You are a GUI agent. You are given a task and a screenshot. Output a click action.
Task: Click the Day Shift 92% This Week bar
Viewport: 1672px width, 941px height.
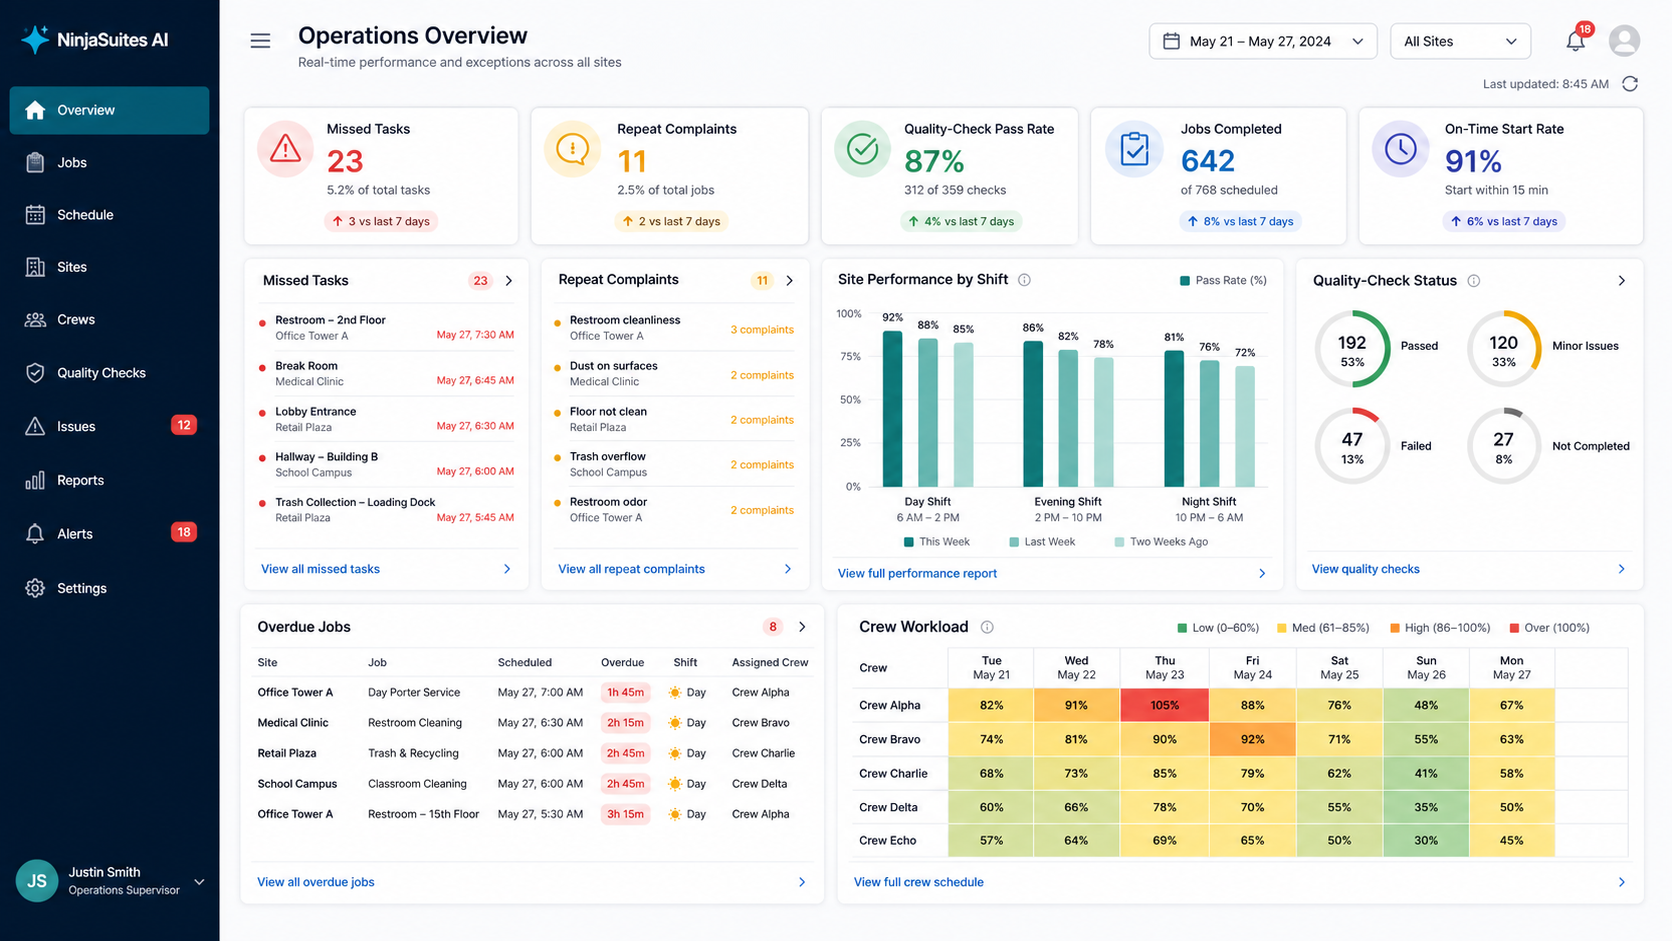tap(892, 409)
